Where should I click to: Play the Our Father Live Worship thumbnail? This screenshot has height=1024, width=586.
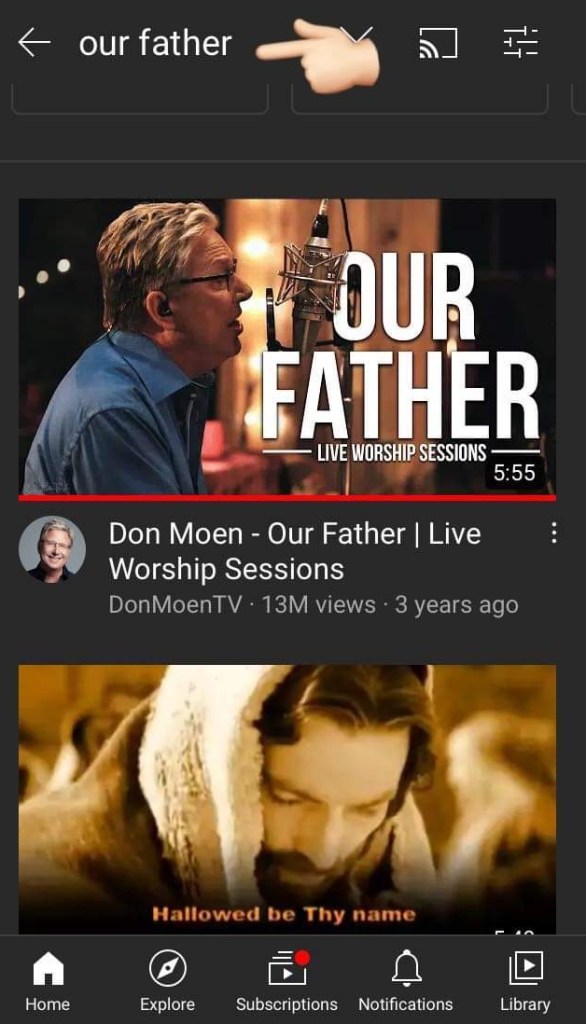click(x=287, y=346)
